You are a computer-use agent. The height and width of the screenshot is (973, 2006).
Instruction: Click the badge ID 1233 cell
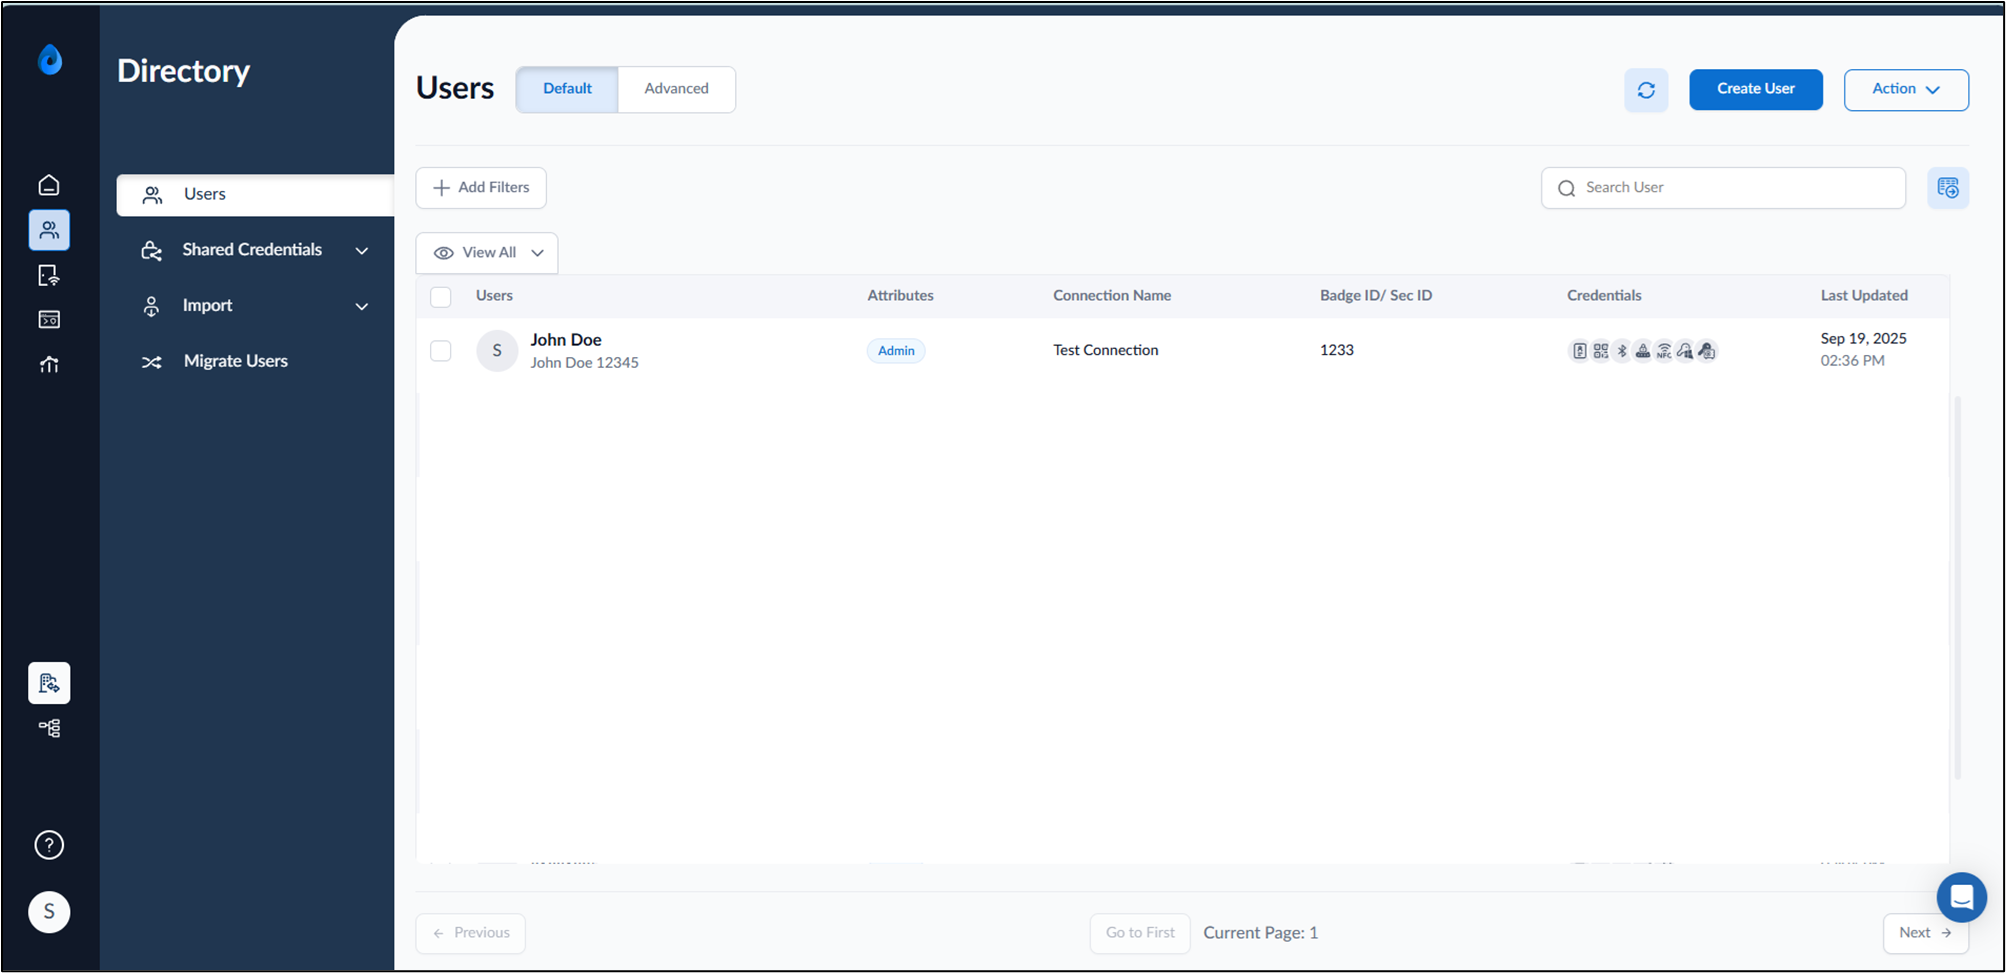click(1337, 350)
